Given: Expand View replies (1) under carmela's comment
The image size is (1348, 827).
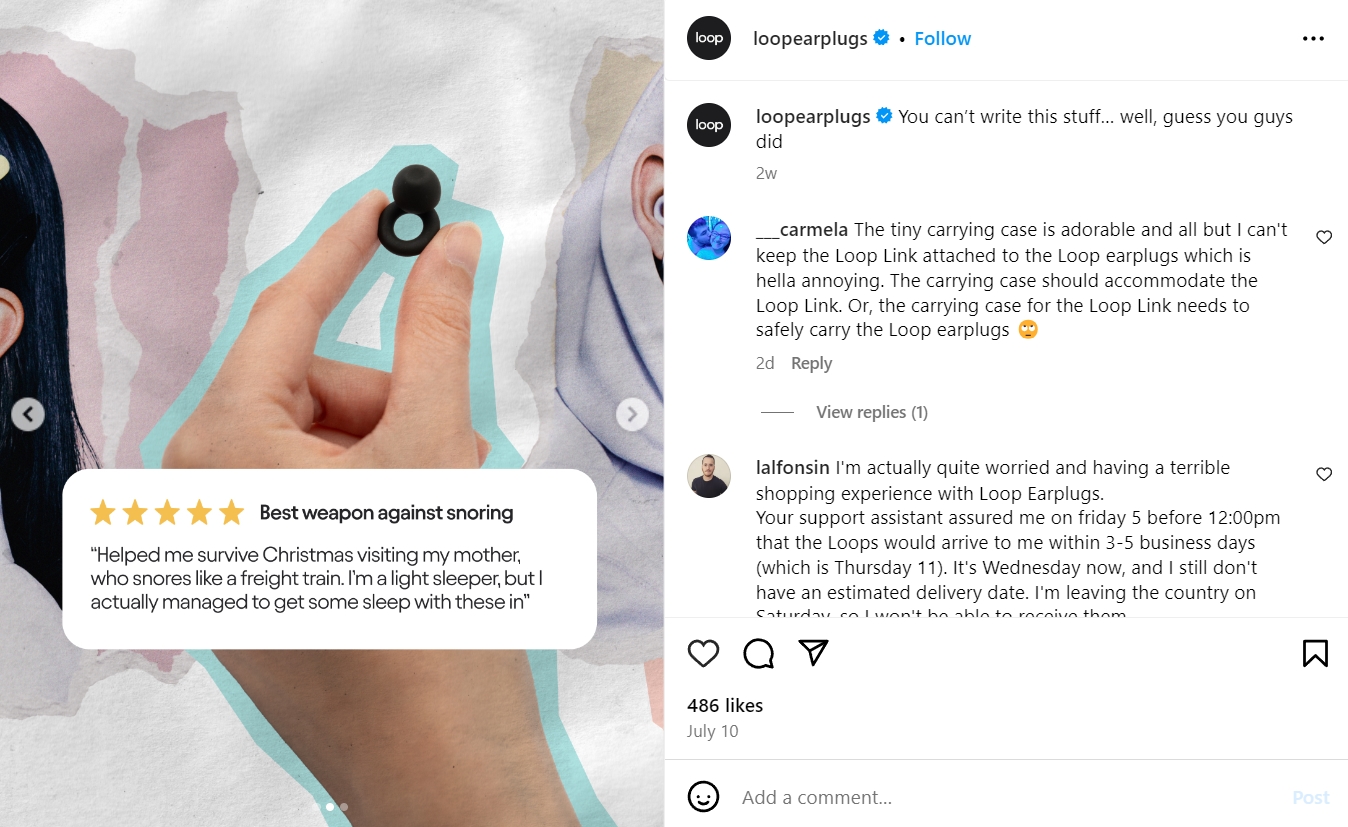Looking at the screenshot, I should coord(872,412).
